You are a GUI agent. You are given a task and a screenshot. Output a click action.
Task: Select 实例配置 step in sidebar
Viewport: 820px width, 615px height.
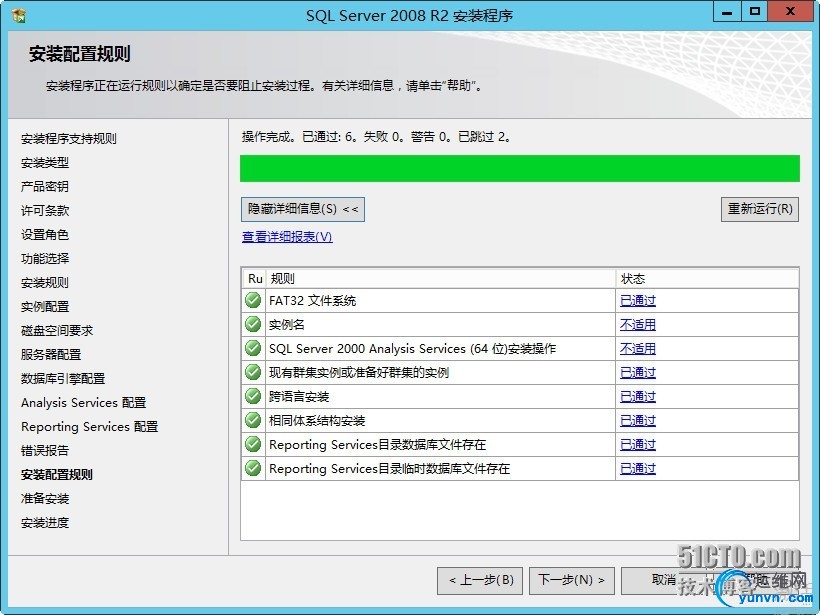(45, 306)
